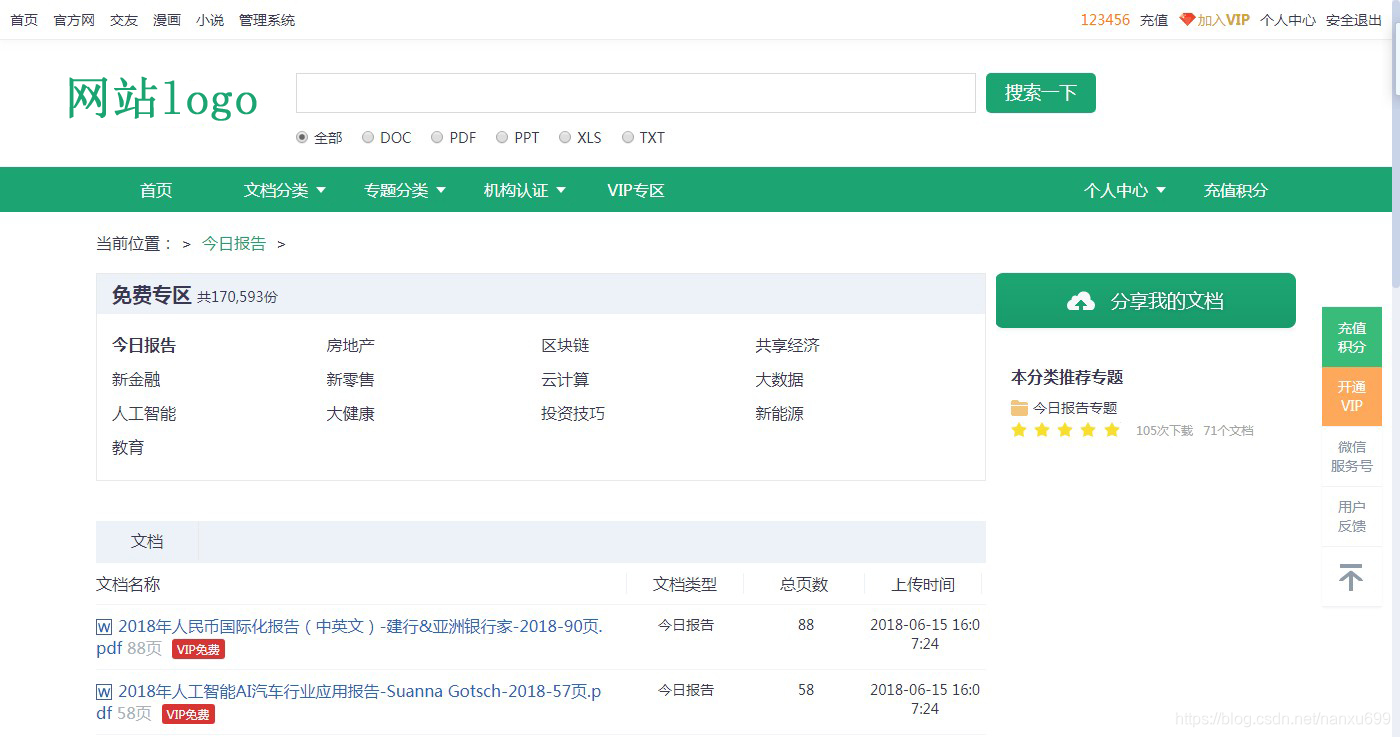Click the back-to-top arrow icon
1400x737 pixels.
(1351, 577)
